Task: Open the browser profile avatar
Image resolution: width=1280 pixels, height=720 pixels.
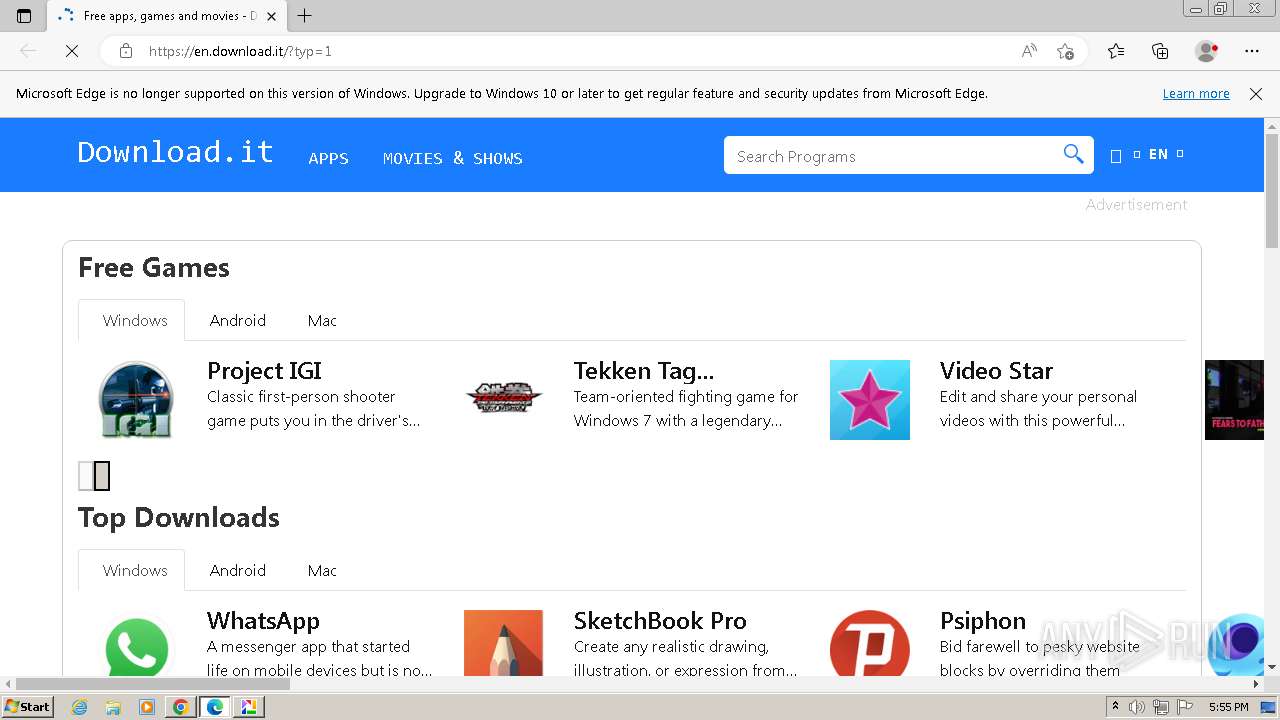Action: click(1206, 51)
